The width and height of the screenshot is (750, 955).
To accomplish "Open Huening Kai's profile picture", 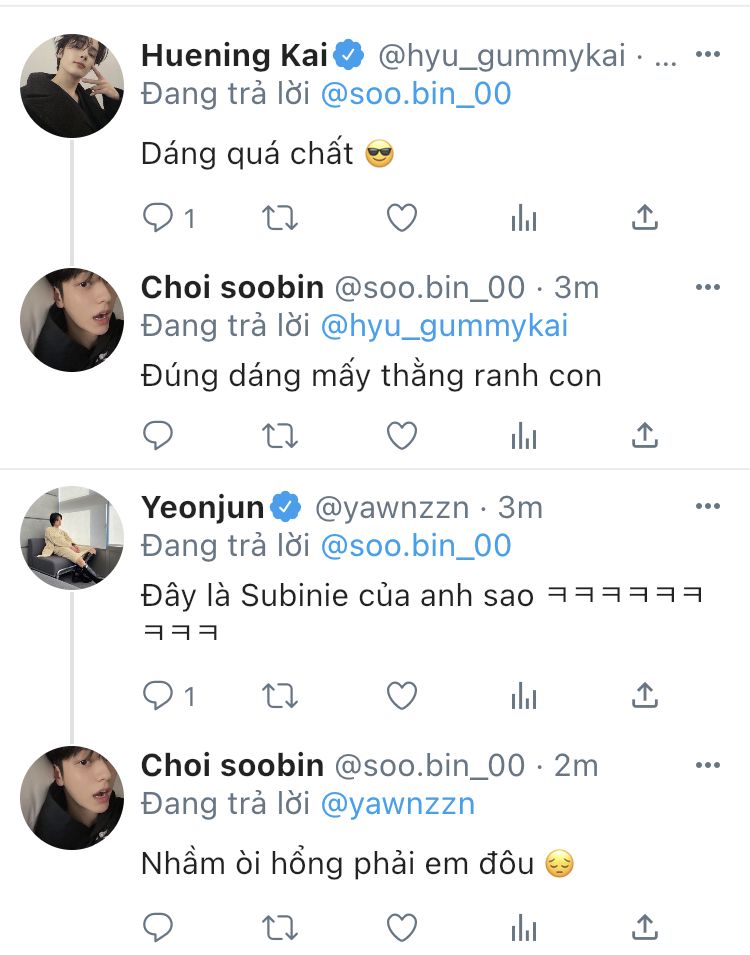I will tap(72, 85).
